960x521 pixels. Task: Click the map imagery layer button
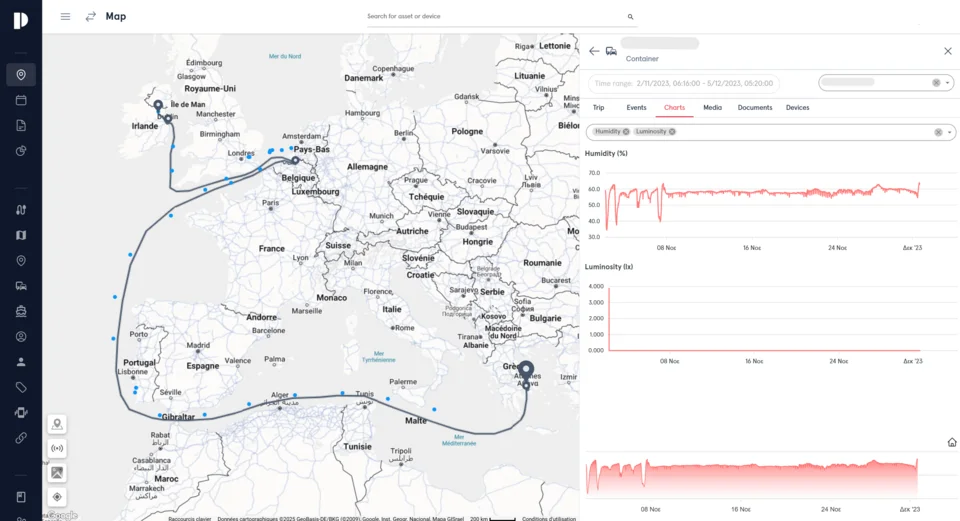pyautogui.click(x=57, y=472)
